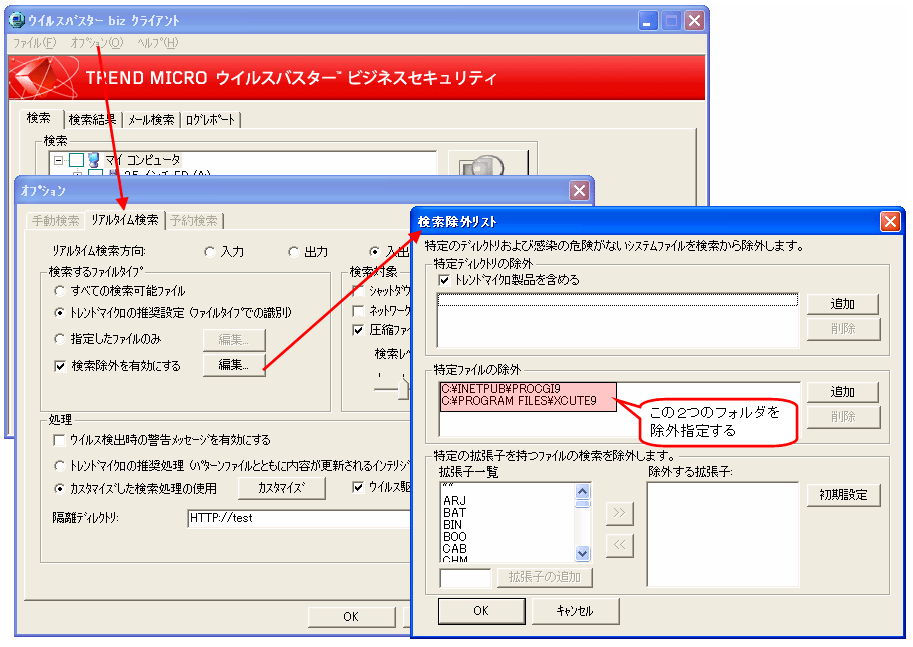The width and height of the screenshot is (913, 647).
Task: Click 編集 button next to 指定したファイルのみ
Action: pos(234,340)
